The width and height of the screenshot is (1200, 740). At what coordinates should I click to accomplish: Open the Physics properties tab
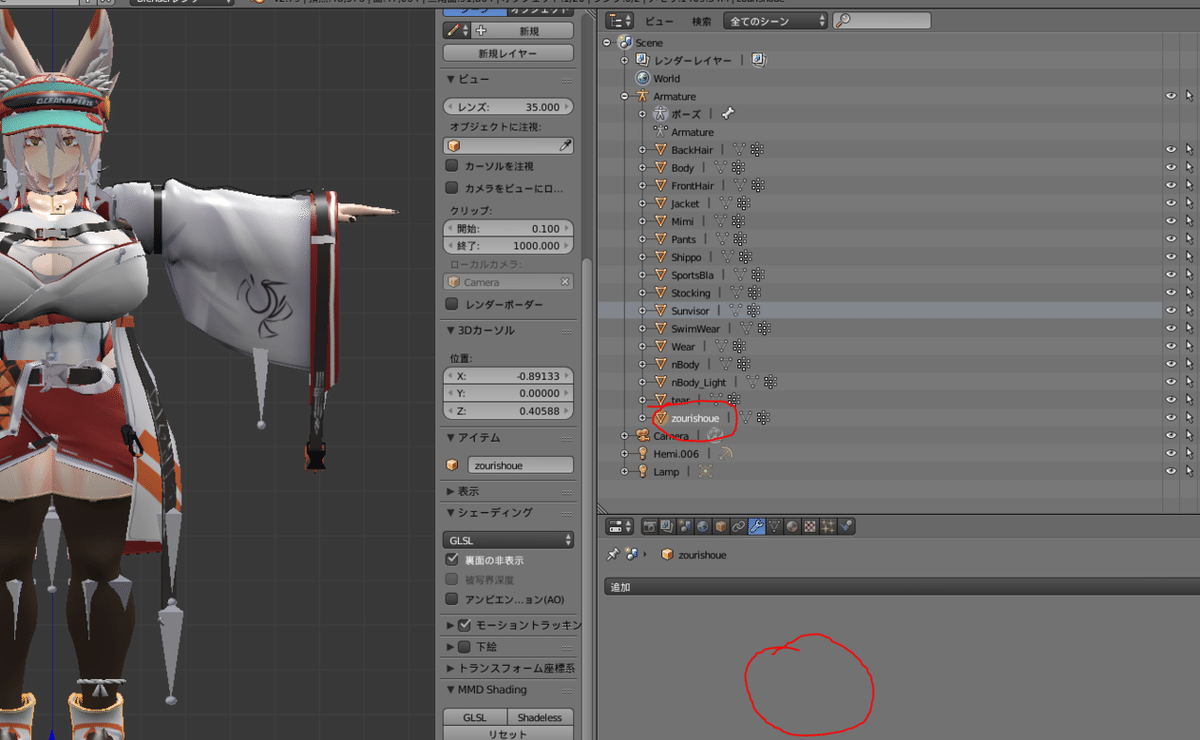pos(846,526)
